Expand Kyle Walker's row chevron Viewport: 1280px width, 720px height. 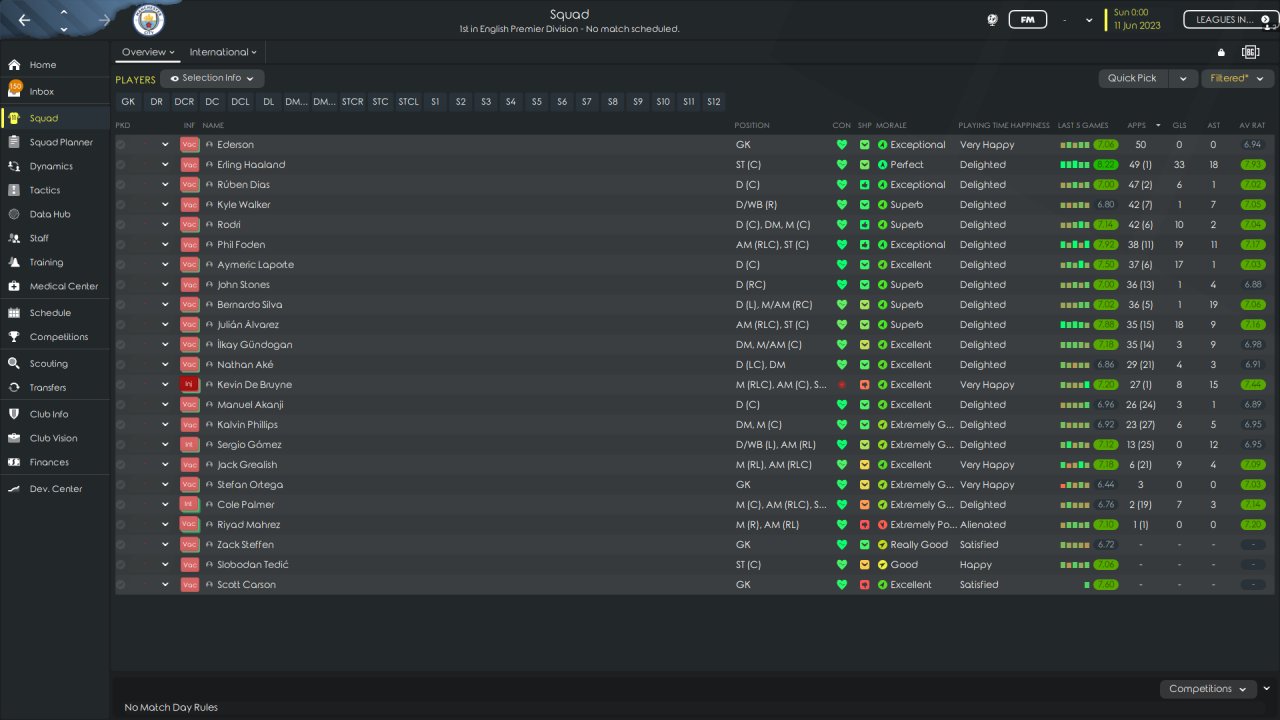click(165, 205)
